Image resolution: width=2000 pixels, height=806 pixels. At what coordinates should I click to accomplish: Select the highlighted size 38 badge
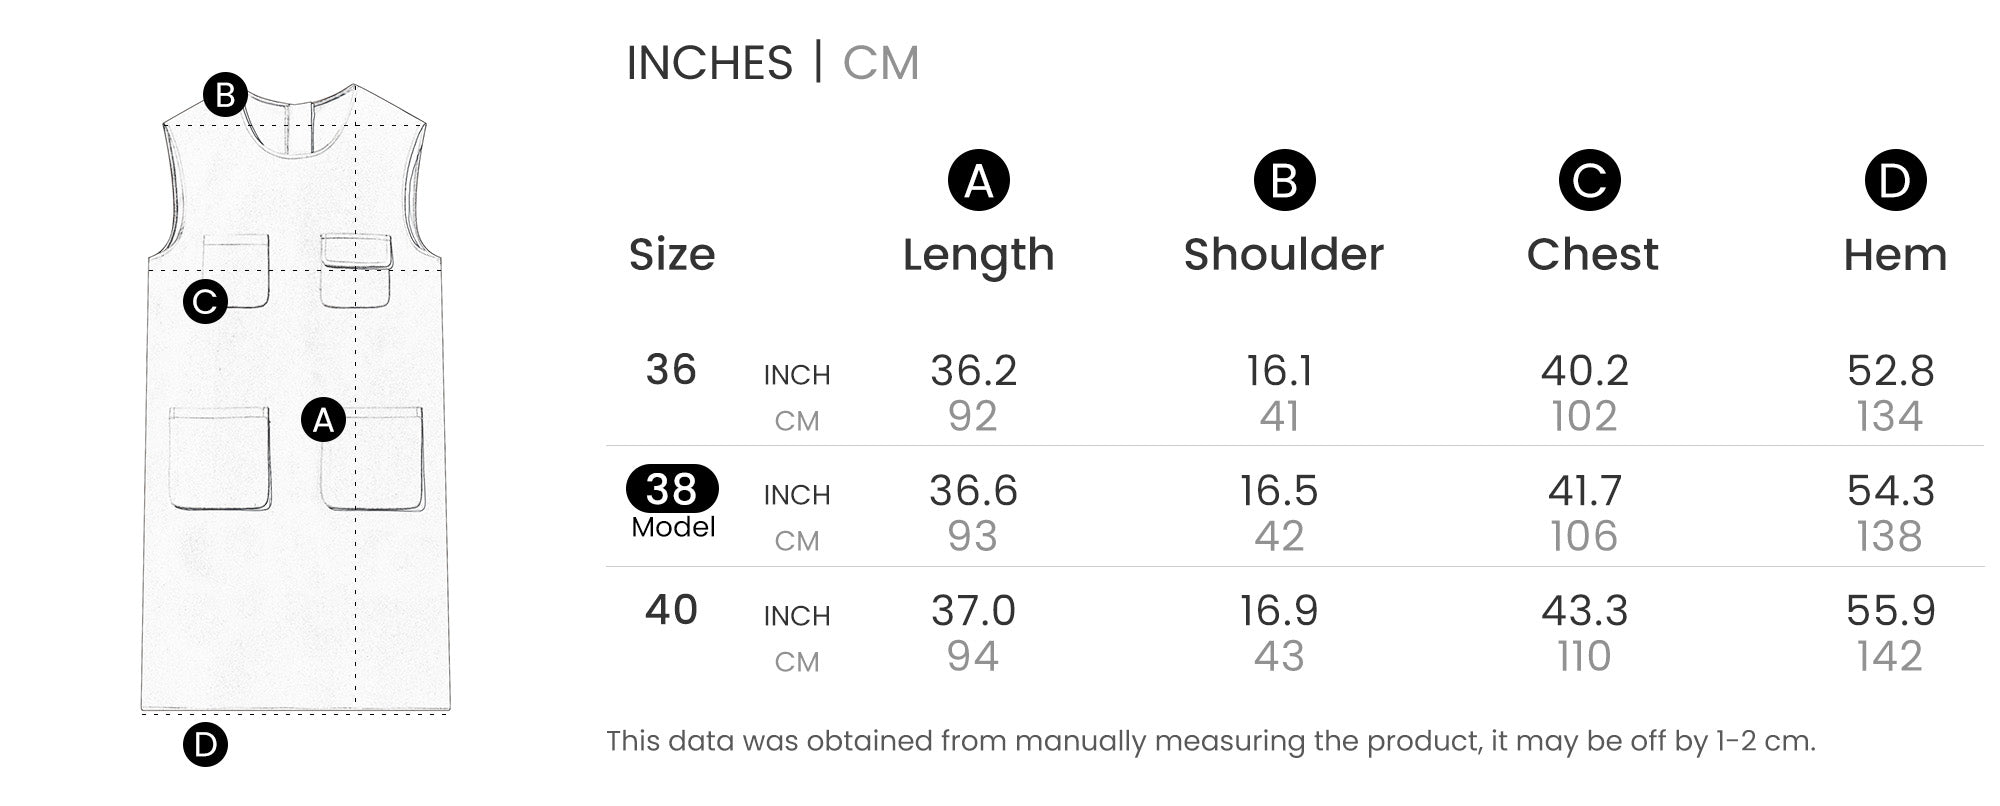672,489
